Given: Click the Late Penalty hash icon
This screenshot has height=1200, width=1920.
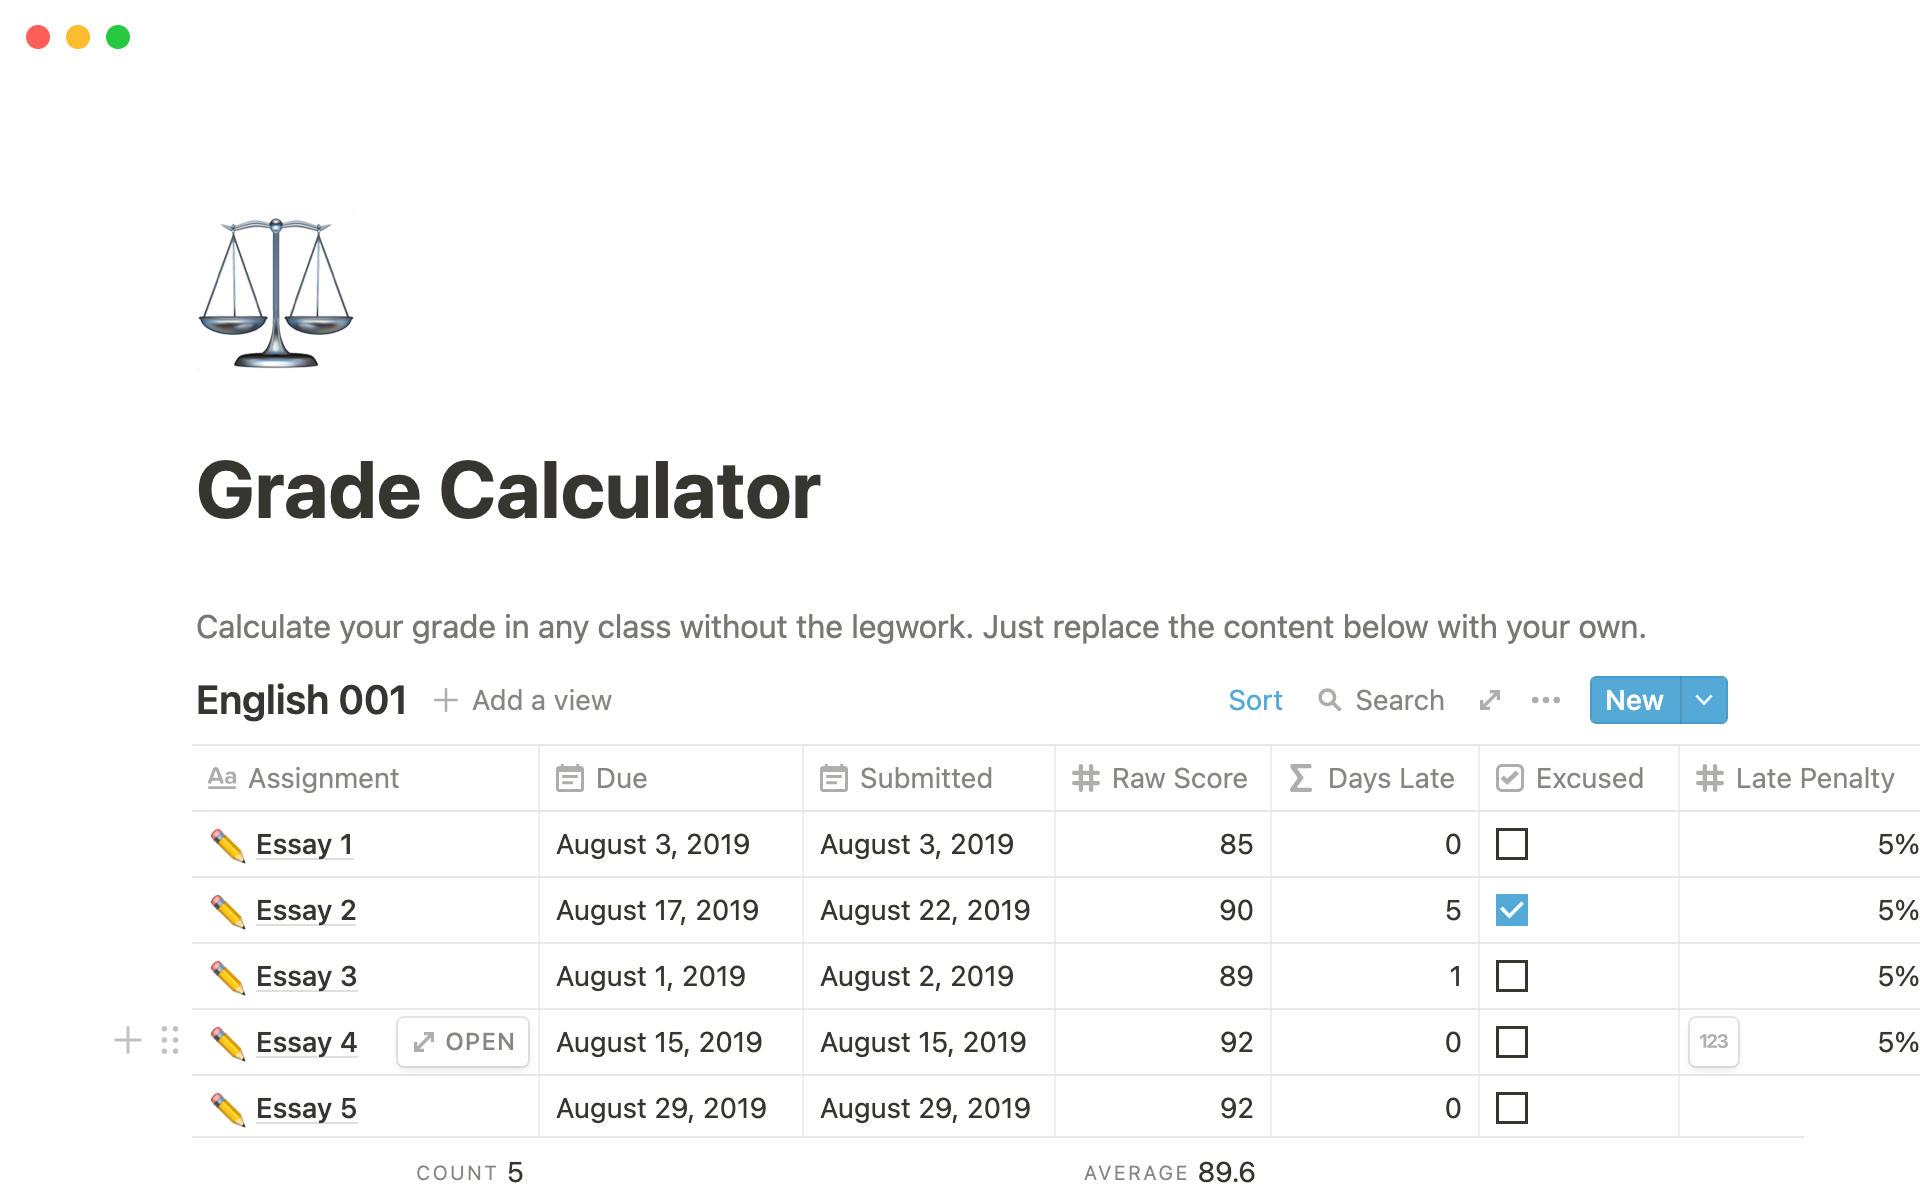Looking at the screenshot, I should [1711, 778].
